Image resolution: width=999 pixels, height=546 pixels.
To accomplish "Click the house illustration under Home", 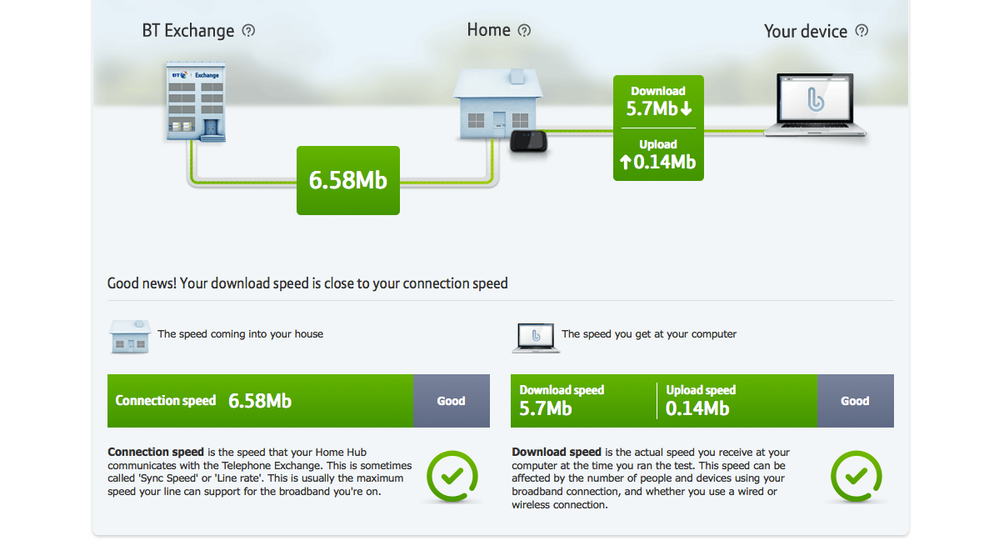I will point(497,104).
